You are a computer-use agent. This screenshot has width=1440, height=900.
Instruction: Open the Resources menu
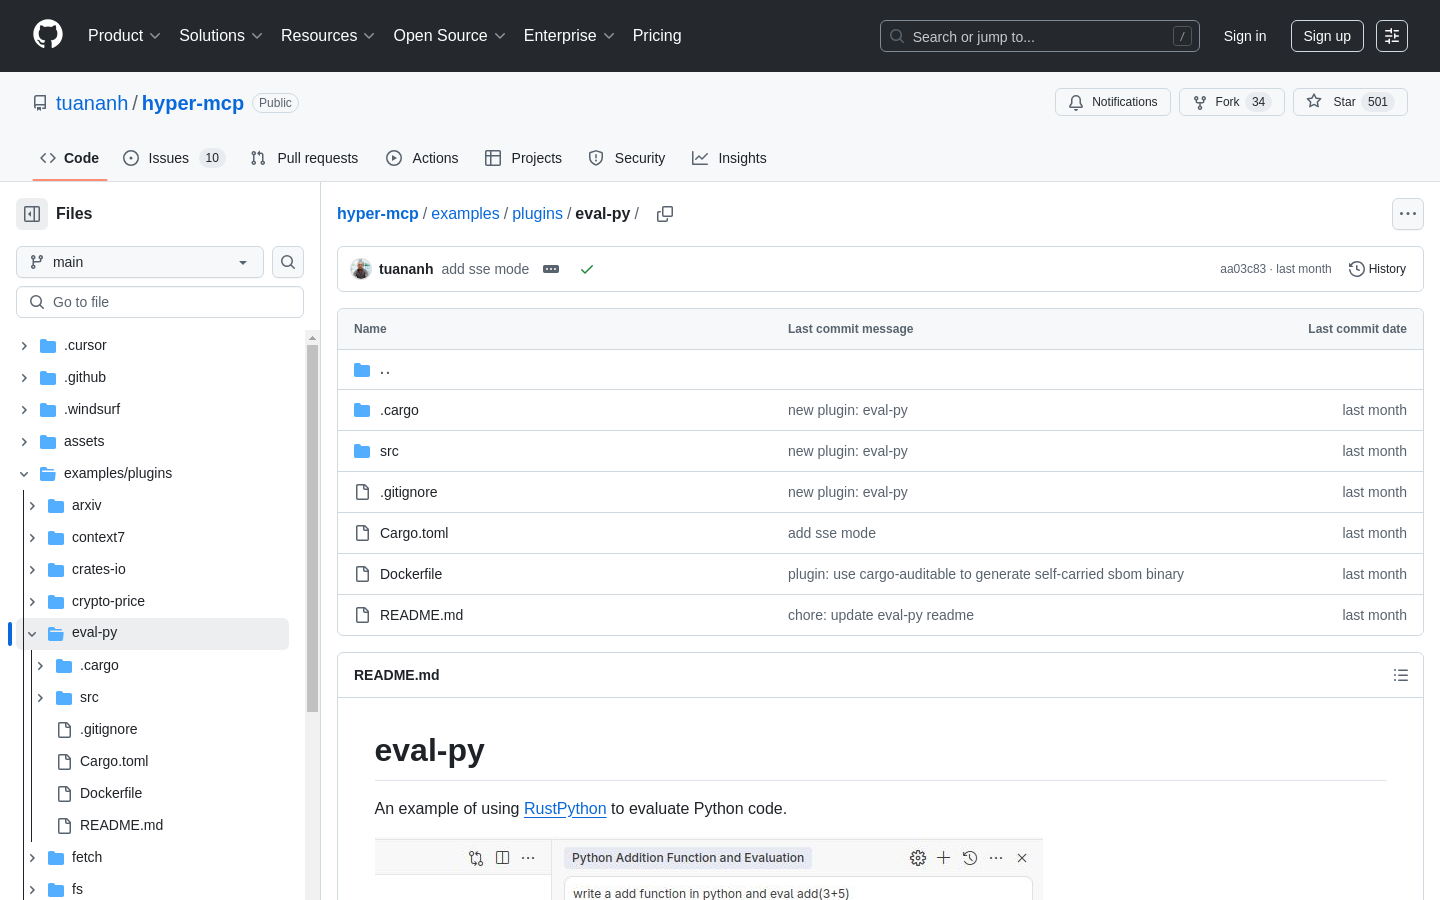(328, 36)
